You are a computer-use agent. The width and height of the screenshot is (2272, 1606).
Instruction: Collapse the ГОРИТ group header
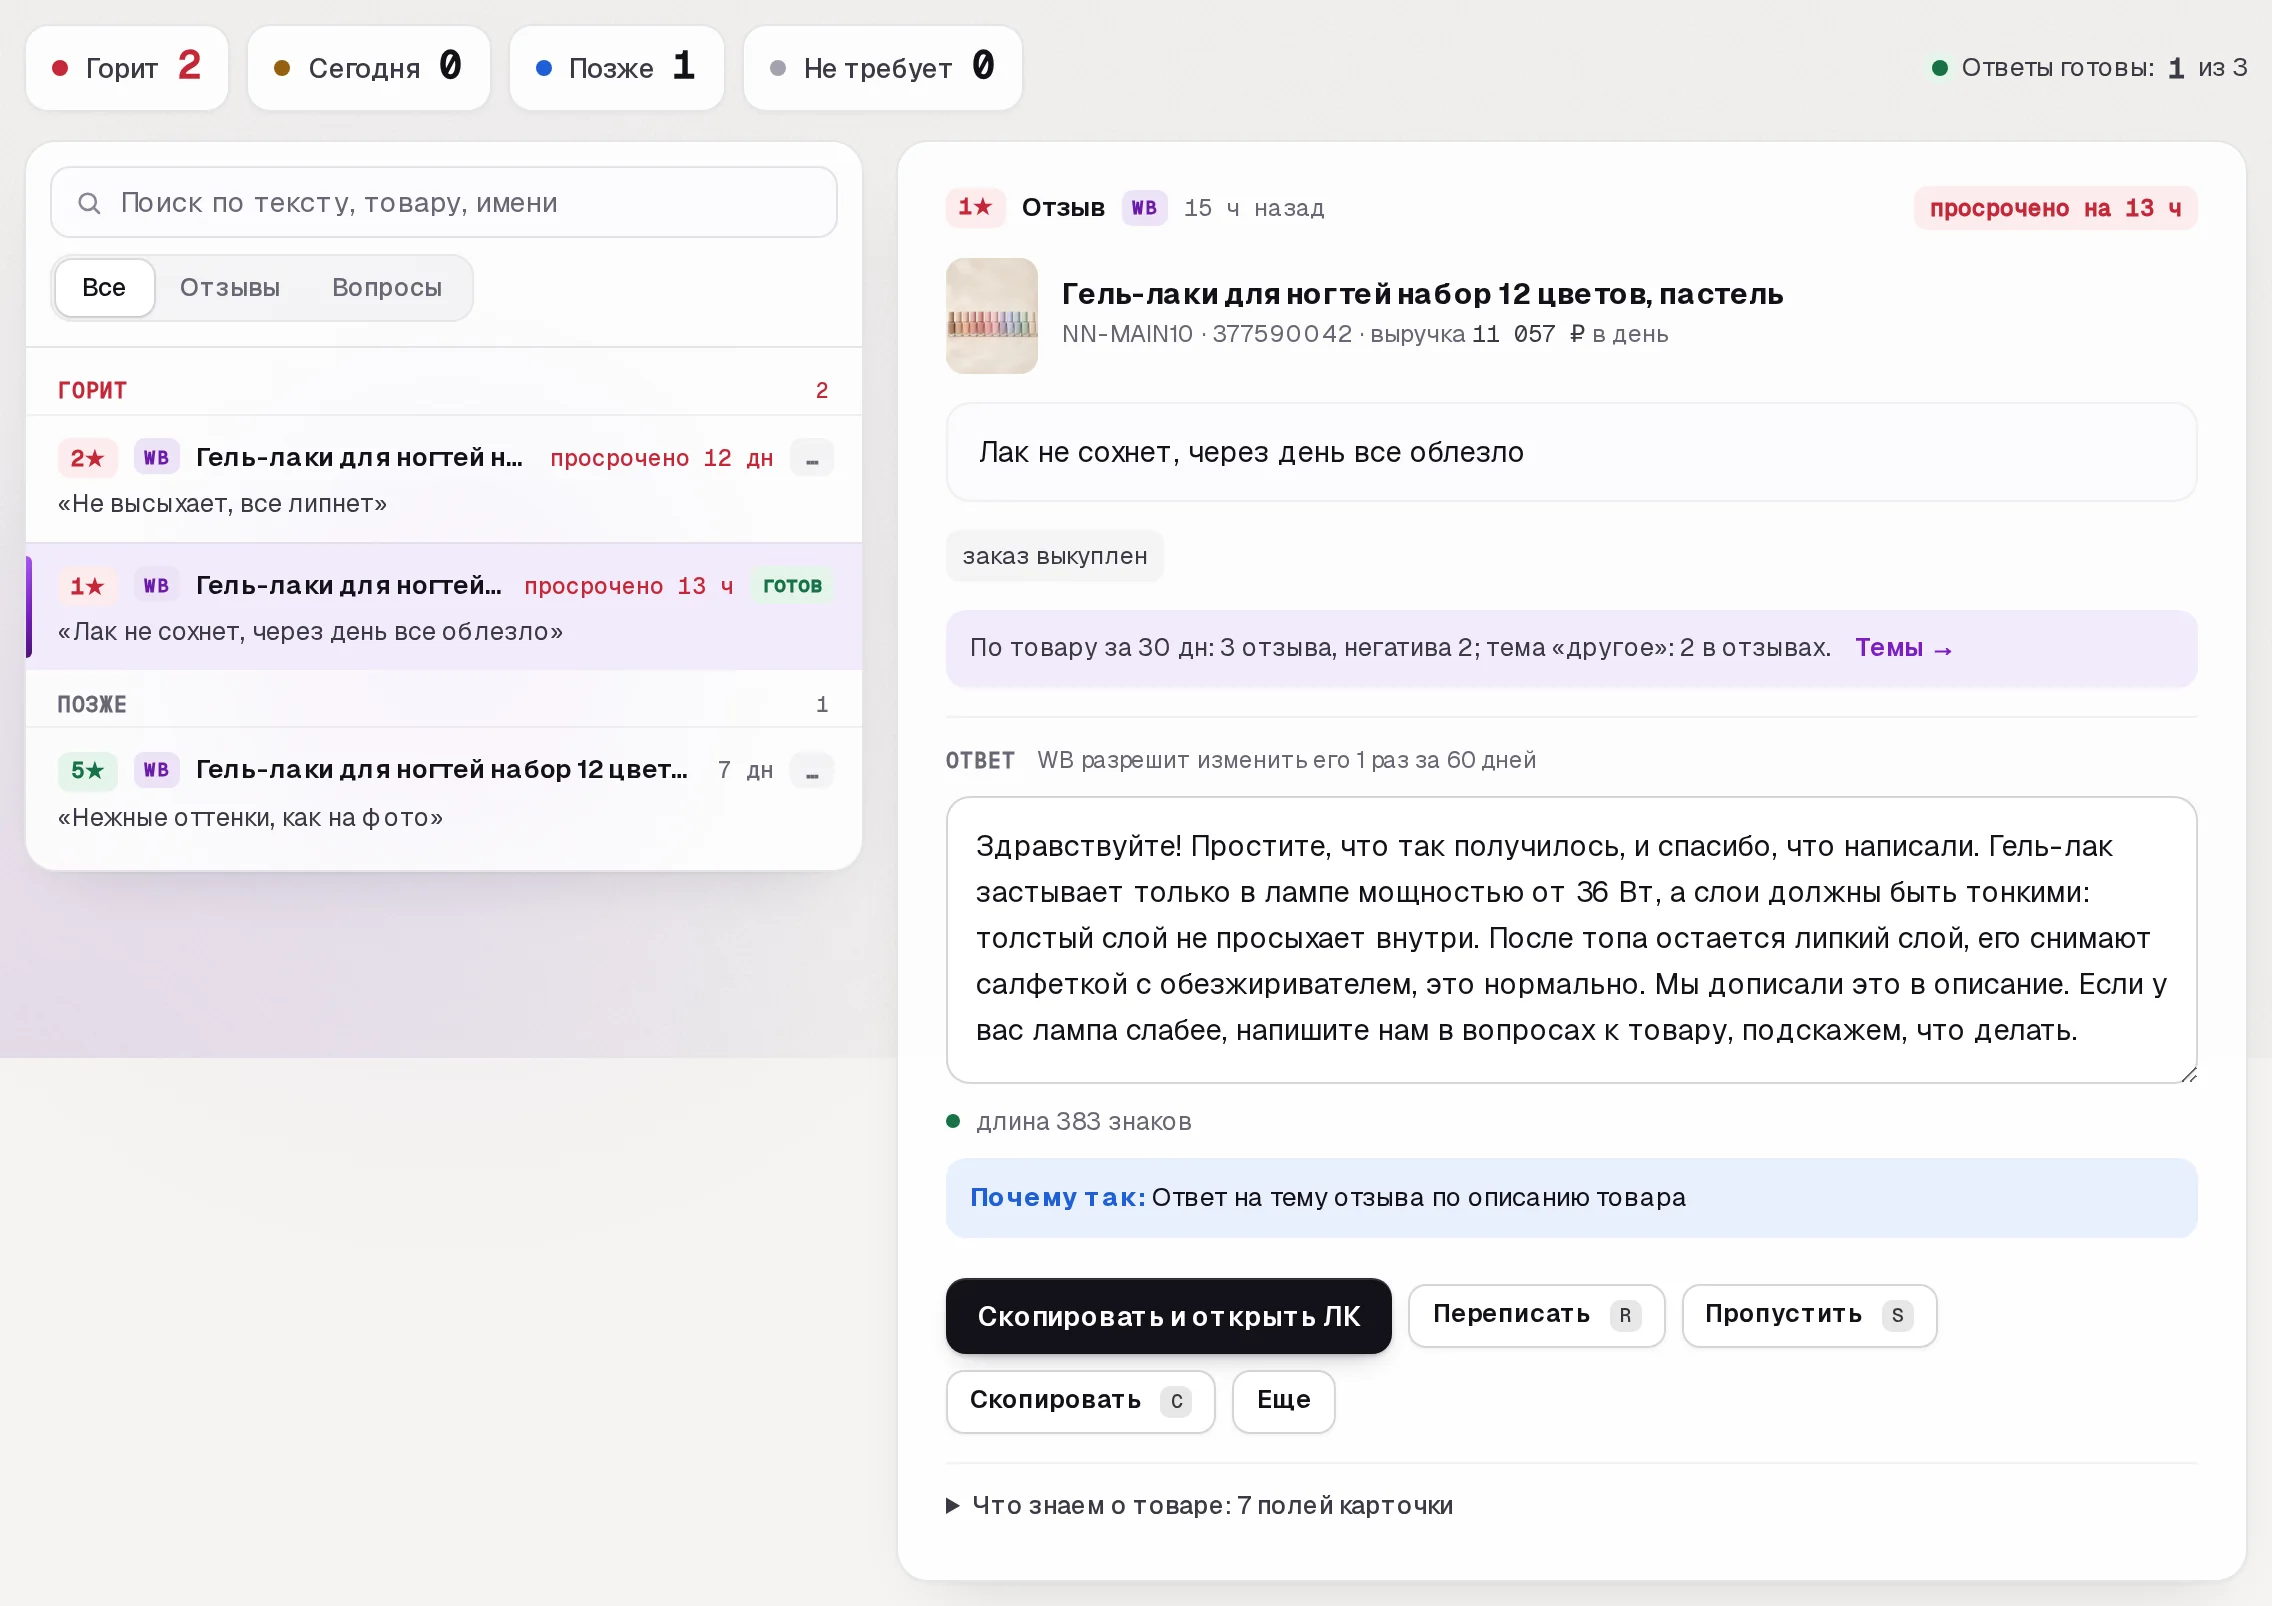coord(444,390)
